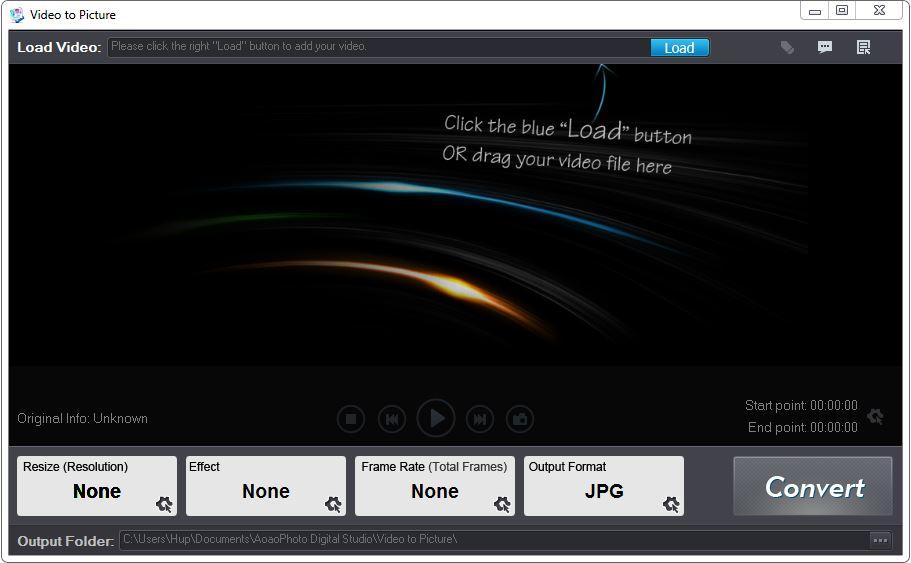The image size is (911, 563).
Task: Open the feedback speech bubble icon
Action: tap(825, 47)
